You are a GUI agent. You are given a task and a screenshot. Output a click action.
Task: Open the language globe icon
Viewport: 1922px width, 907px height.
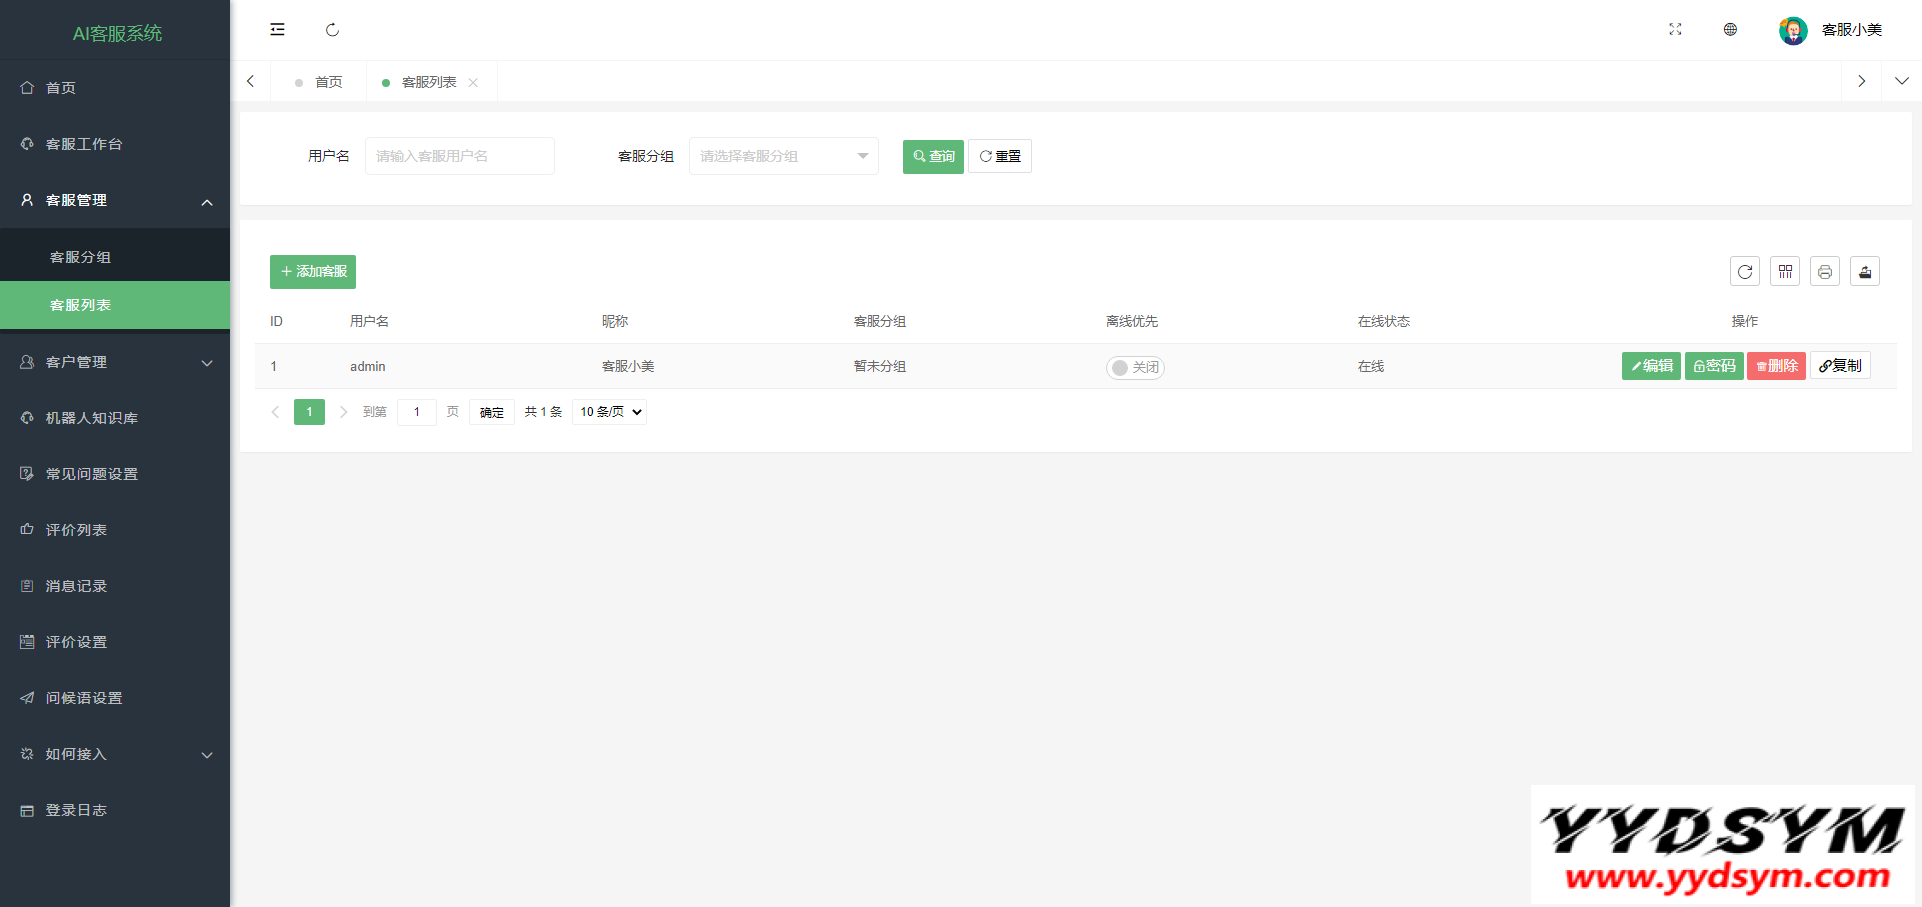tap(1730, 30)
